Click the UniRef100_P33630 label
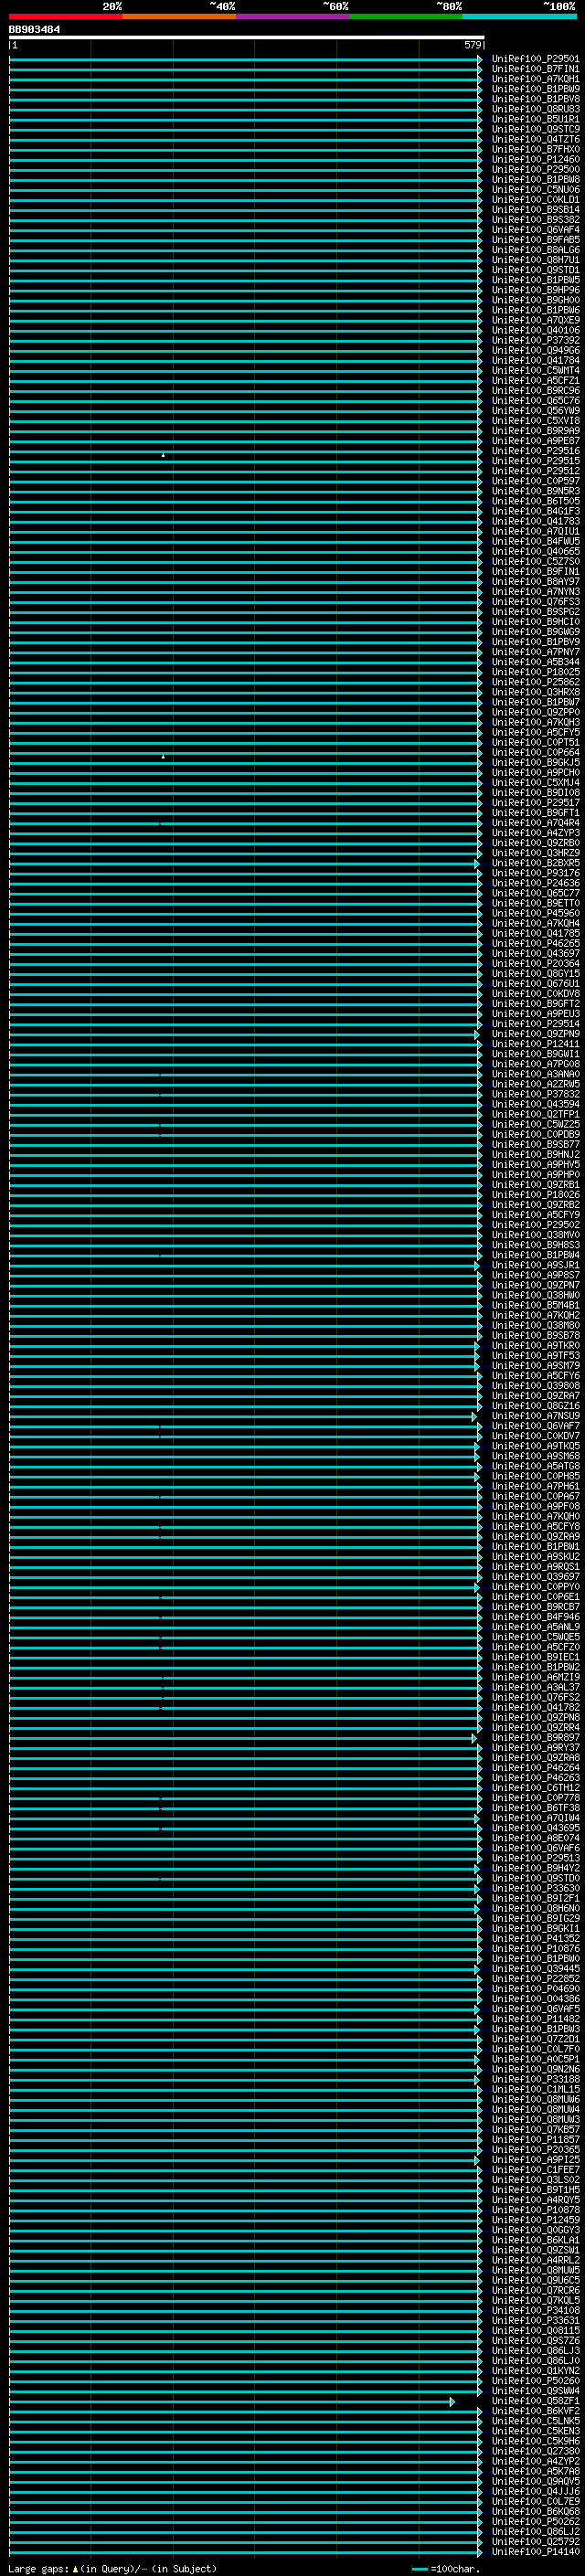Screen dimensions: 585x2576 pyautogui.click(x=535, y=1888)
